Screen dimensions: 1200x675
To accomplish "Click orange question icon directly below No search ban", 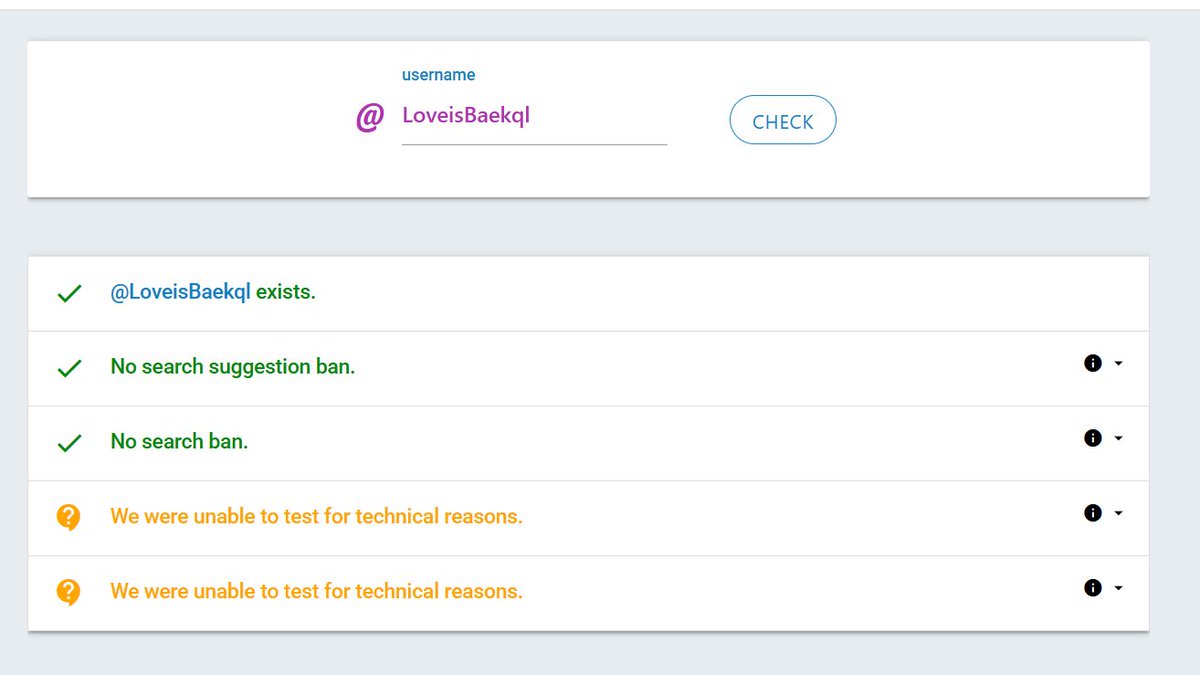I will pos(68,517).
